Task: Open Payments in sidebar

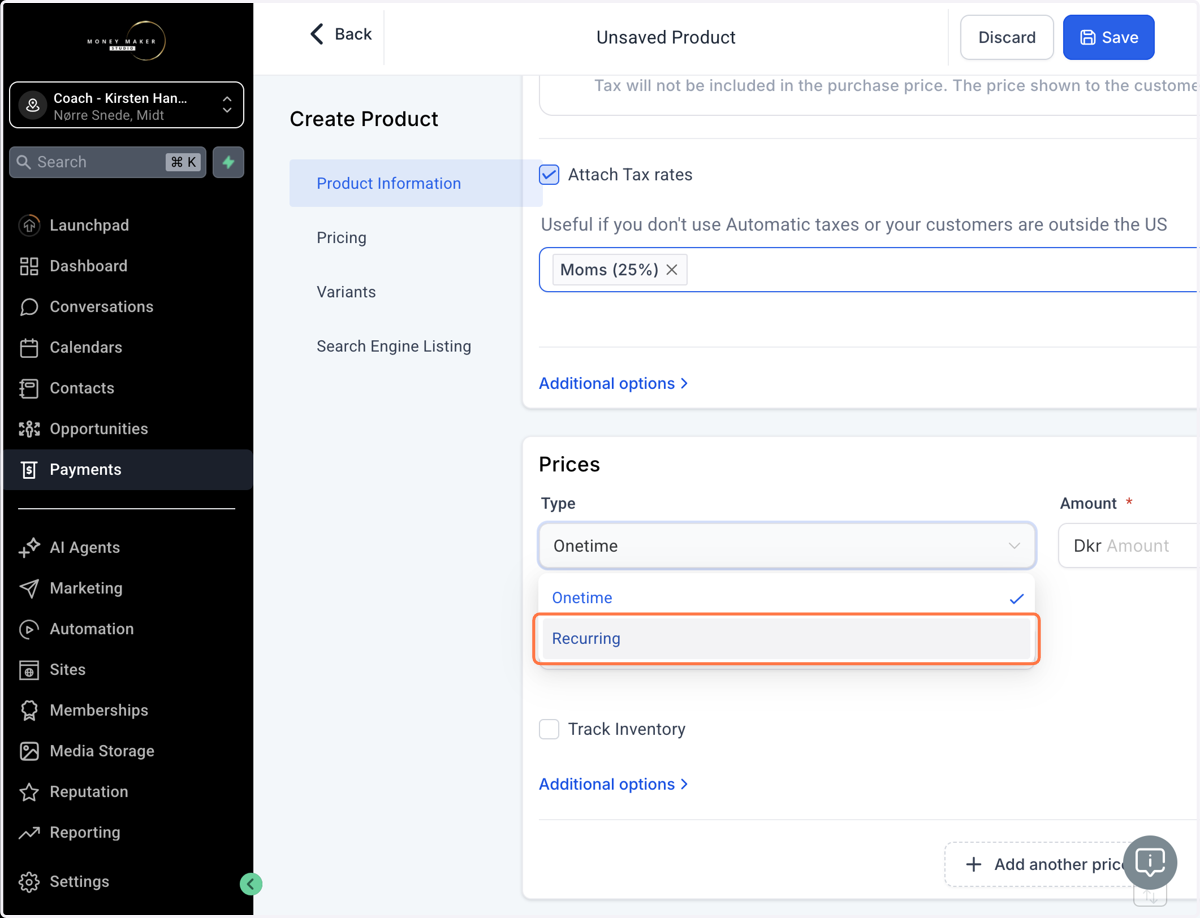Action: coord(127,469)
